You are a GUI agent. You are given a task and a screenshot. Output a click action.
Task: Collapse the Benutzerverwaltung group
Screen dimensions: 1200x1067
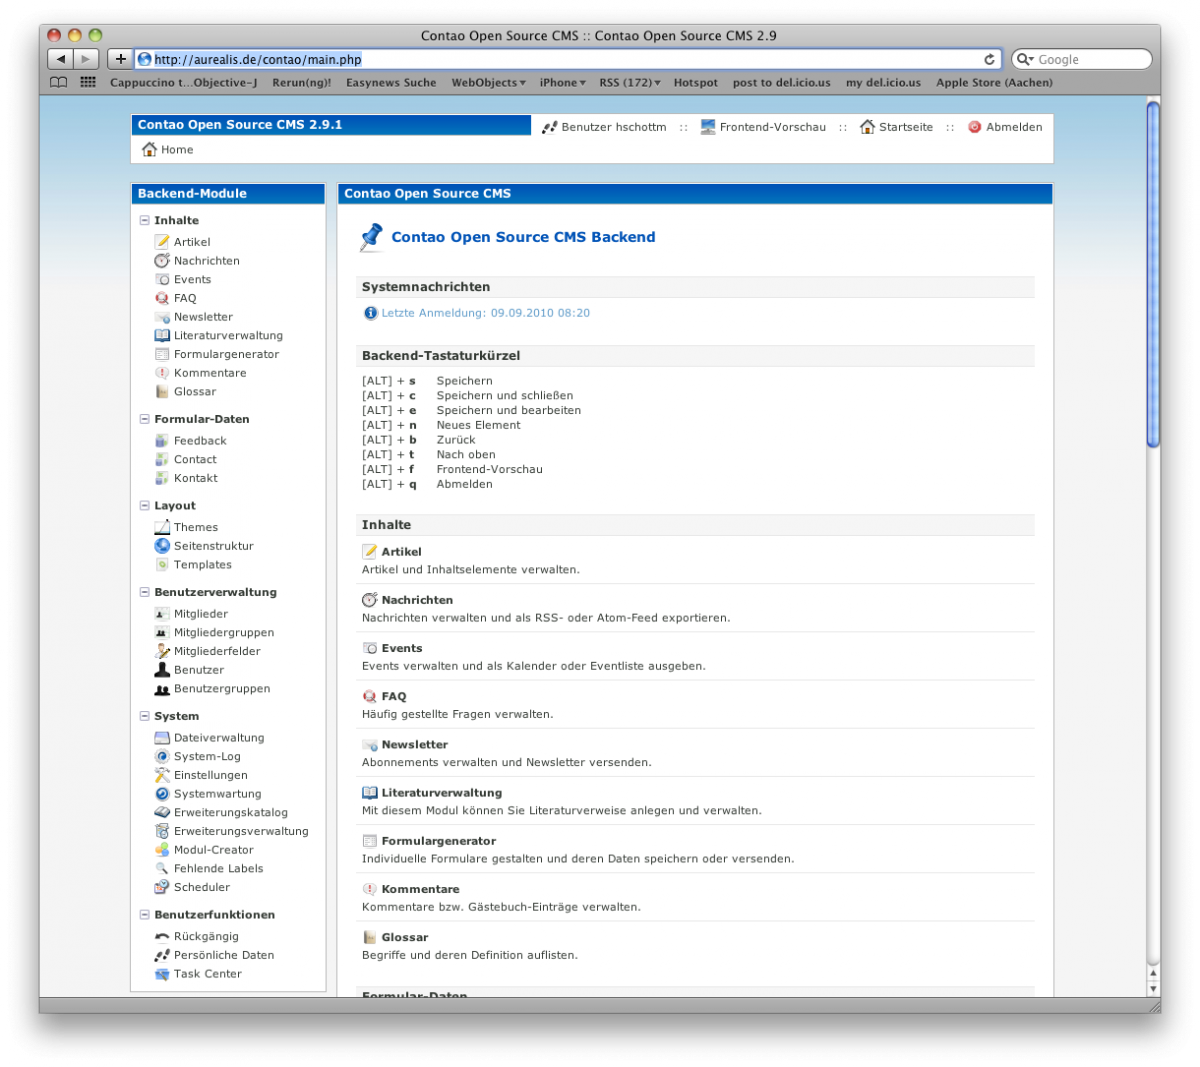click(145, 591)
